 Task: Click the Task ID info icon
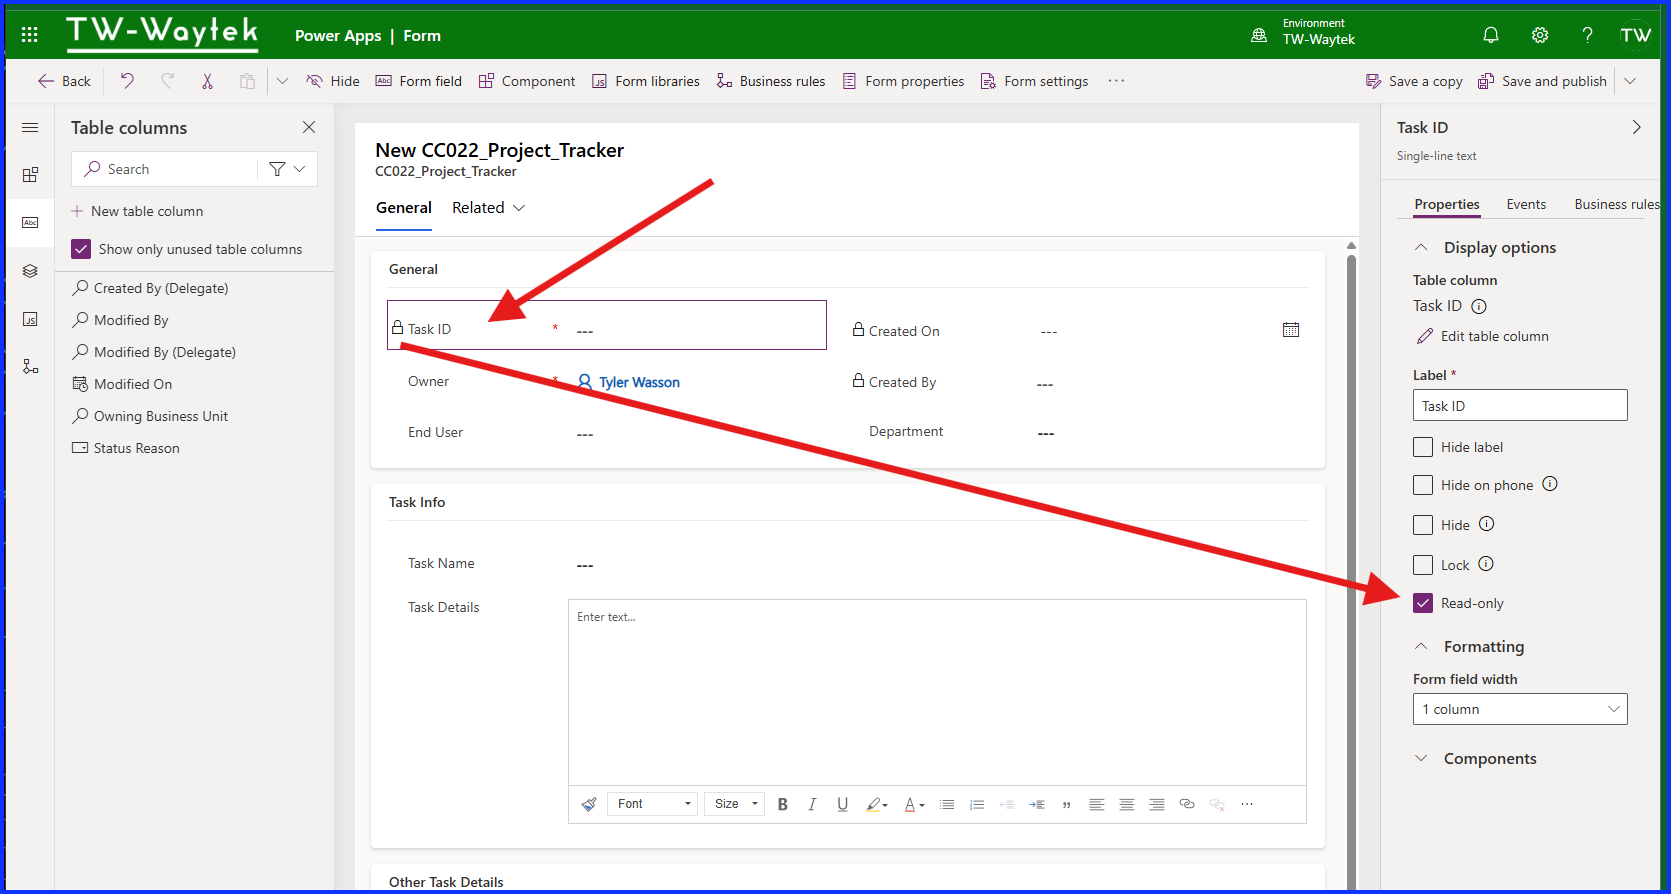pyautogui.click(x=1479, y=306)
